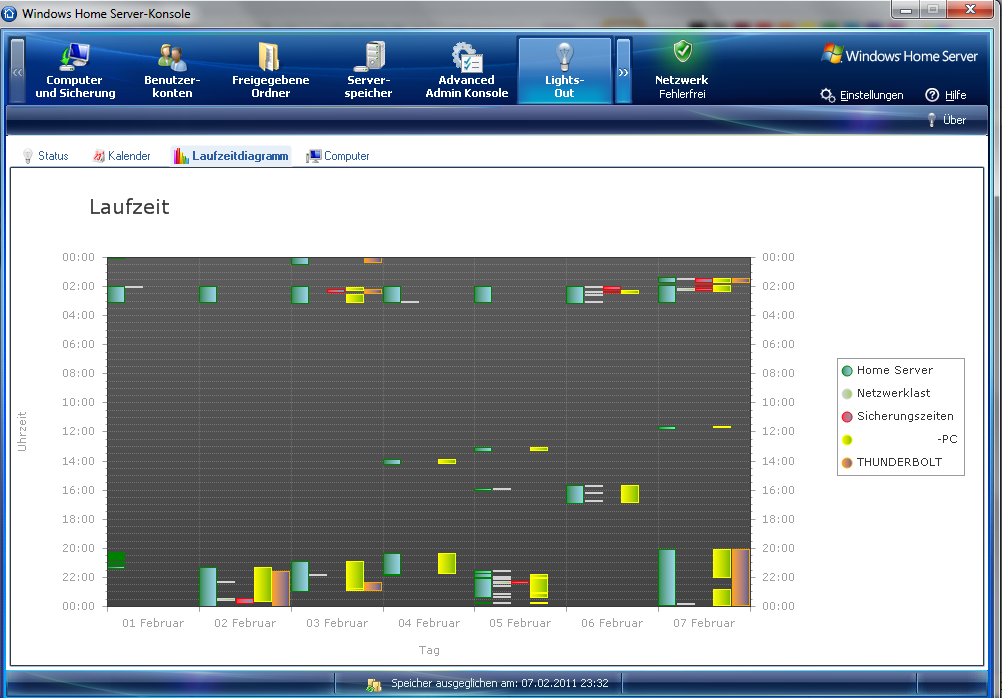Click the 07 Februar axis label
The width and height of the screenshot is (1002, 698).
704,623
